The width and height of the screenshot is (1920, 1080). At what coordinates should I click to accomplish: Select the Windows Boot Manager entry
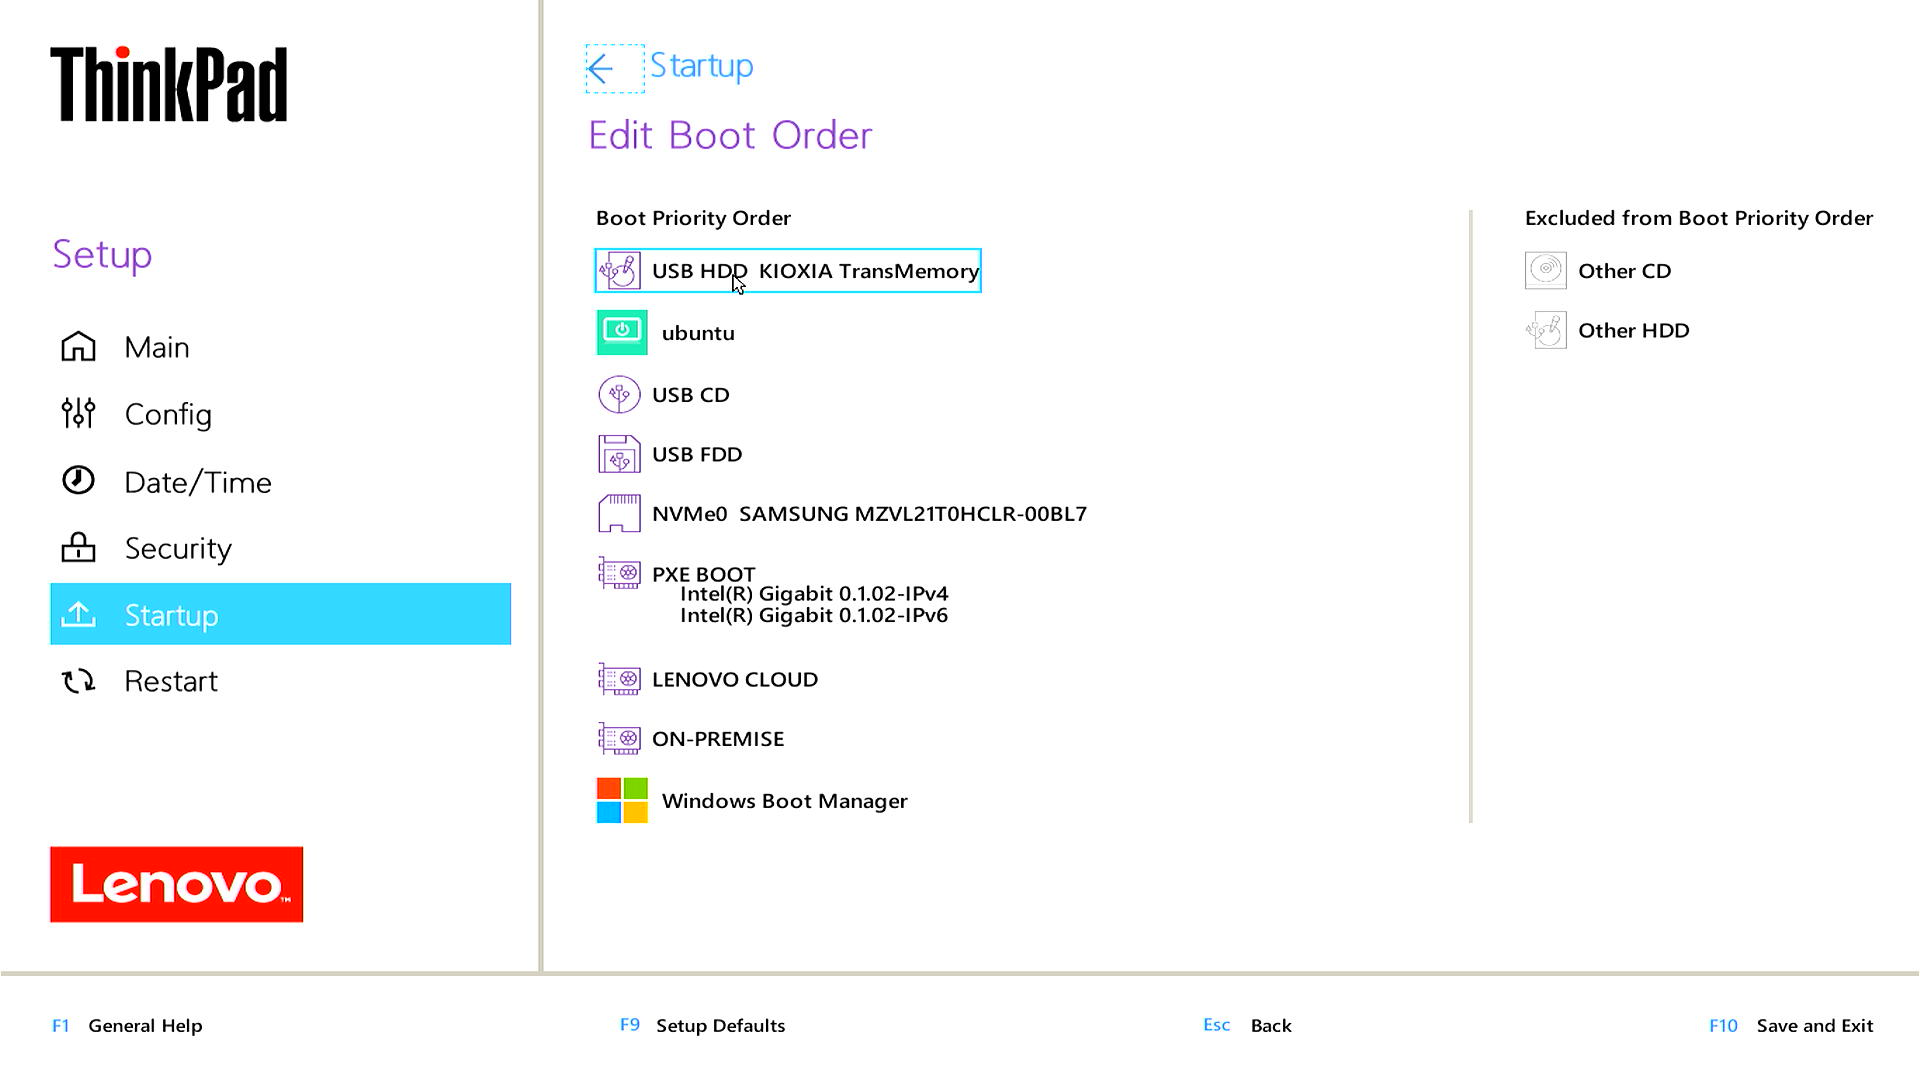[785, 801]
